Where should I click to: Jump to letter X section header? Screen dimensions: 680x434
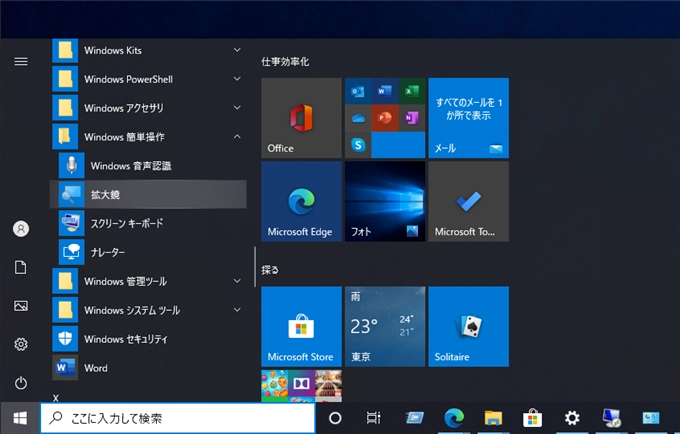click(x=56, y=398)
